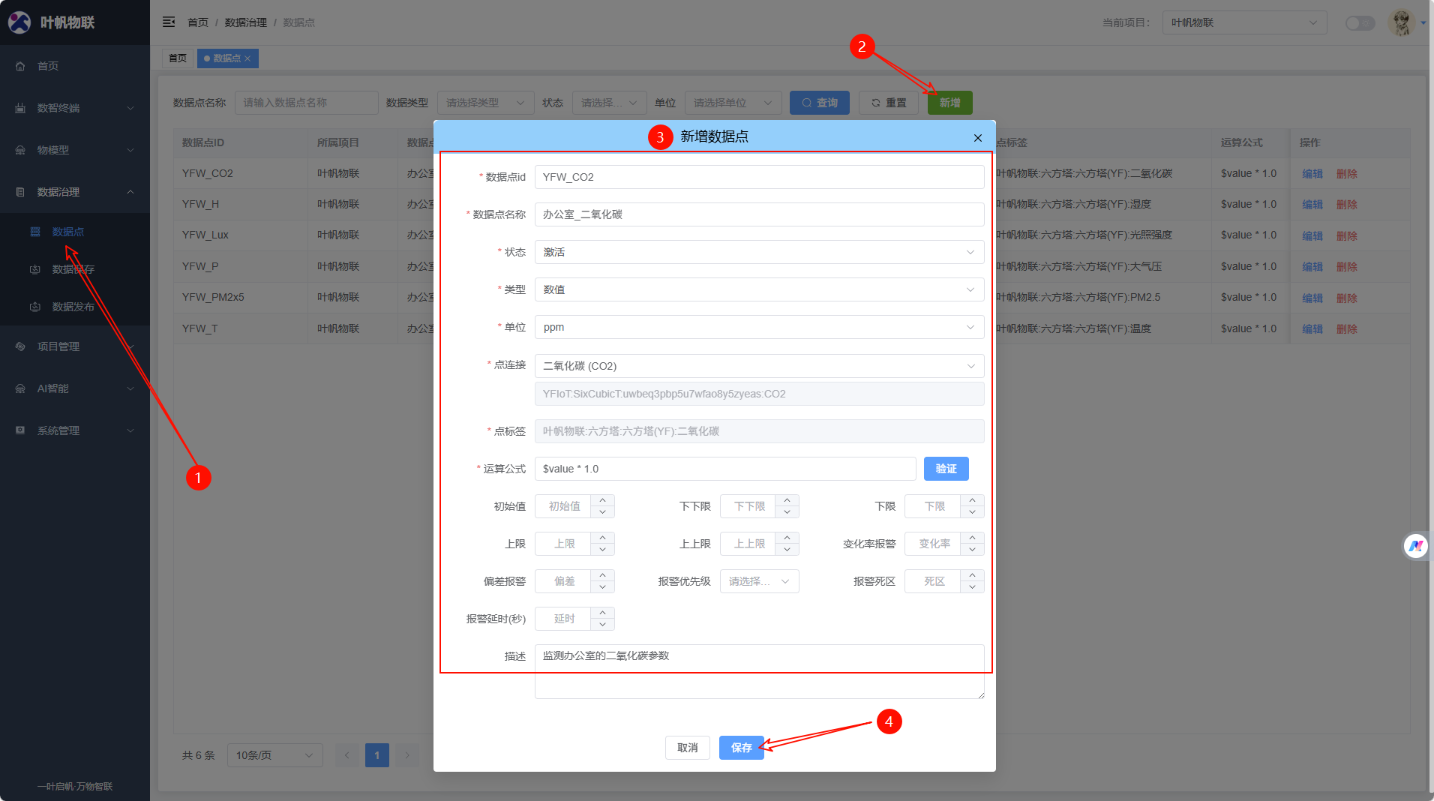Toggle the theme switch in header

pos(1359,23)
